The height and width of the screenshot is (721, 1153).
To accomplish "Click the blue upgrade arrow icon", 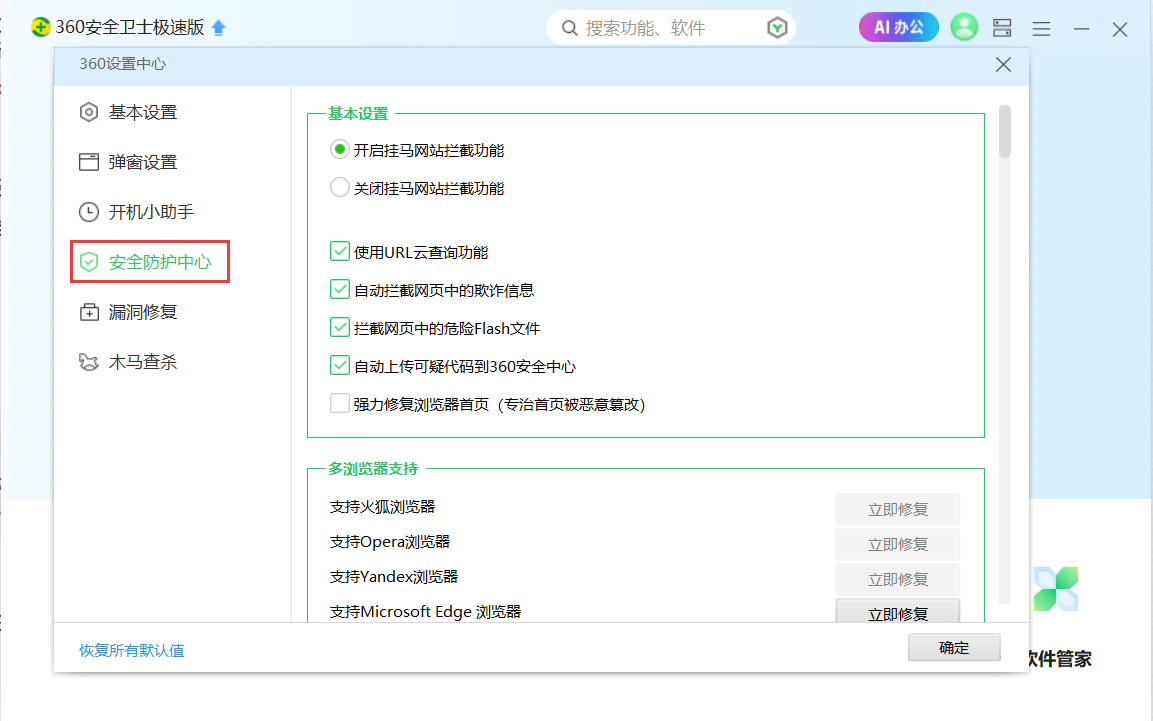I will 218,28.
